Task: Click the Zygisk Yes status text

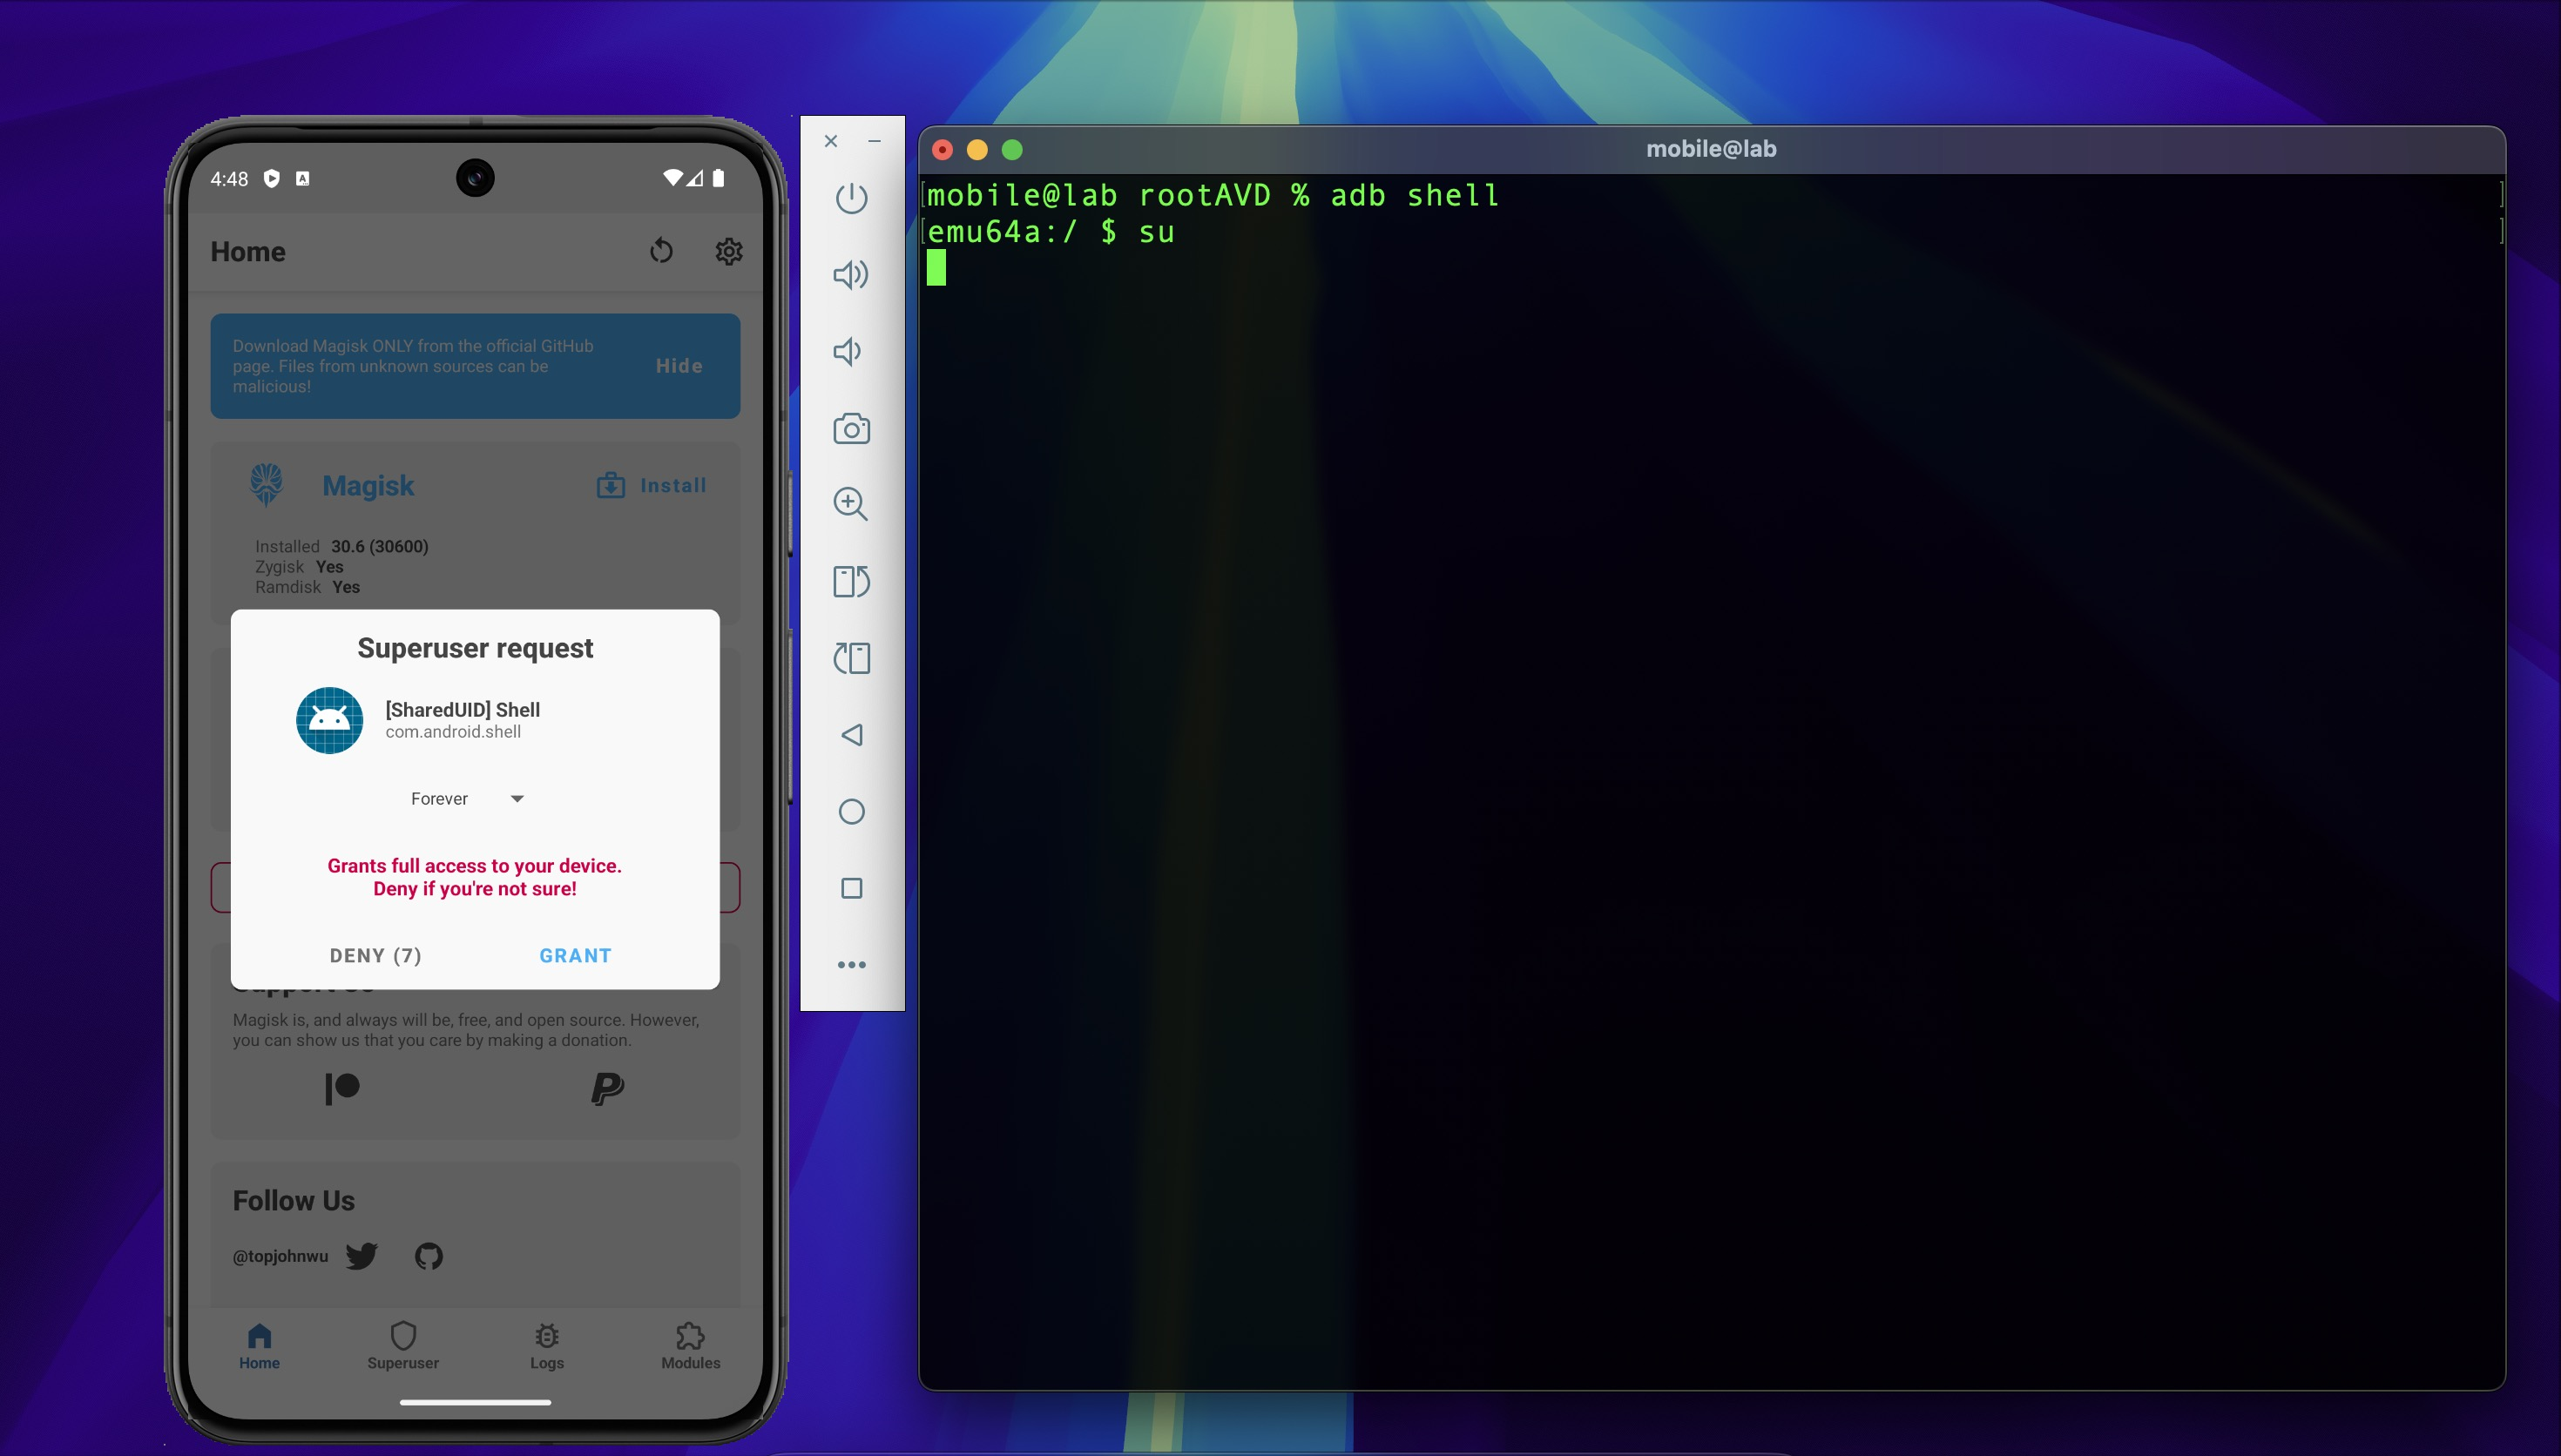Action: [x=299, y=567]
